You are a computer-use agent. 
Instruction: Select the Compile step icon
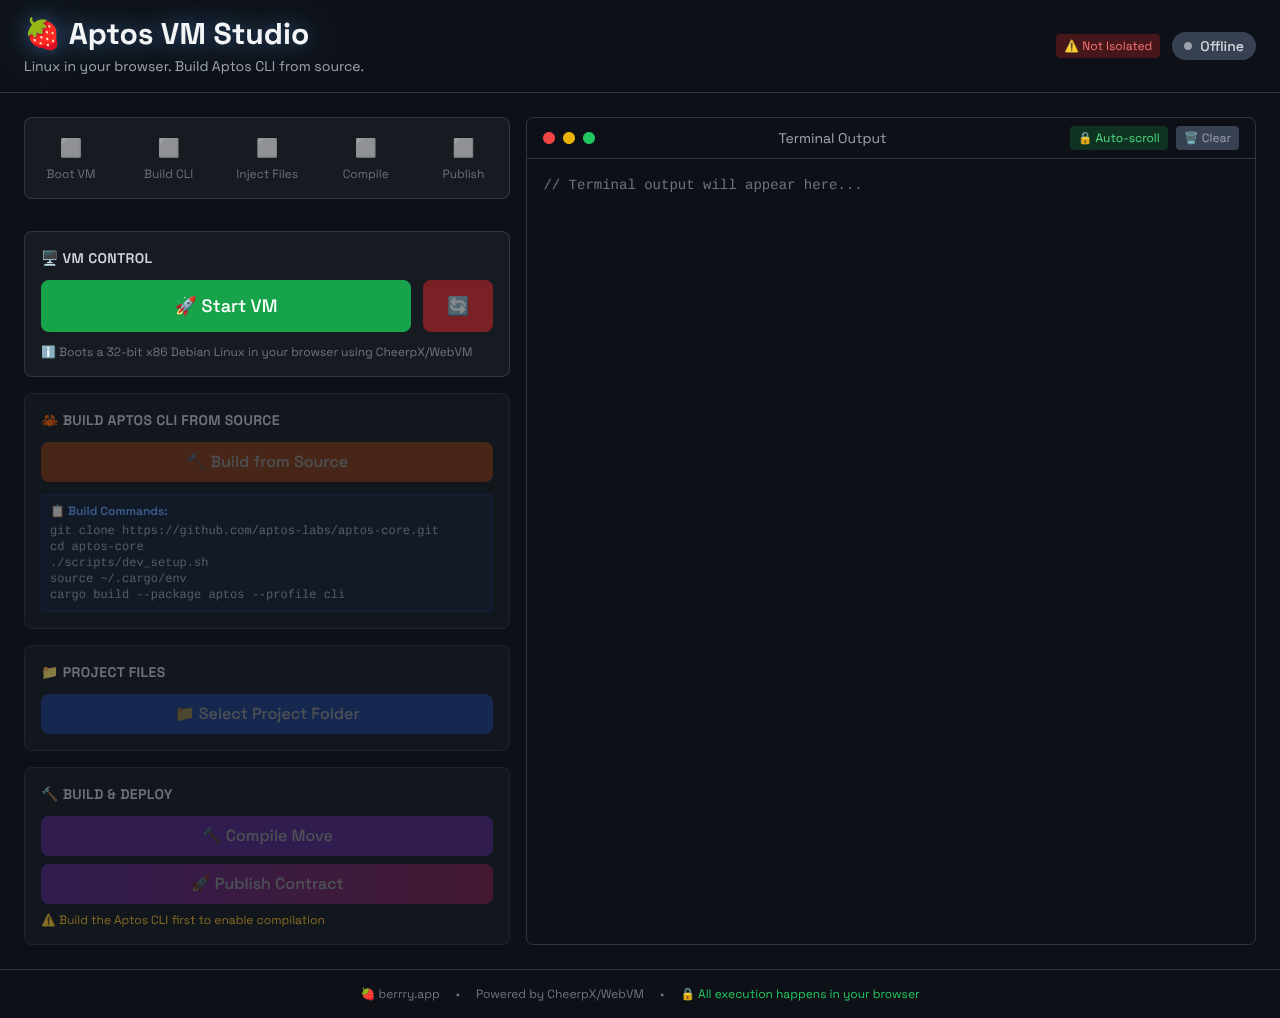tap(364, 147)
